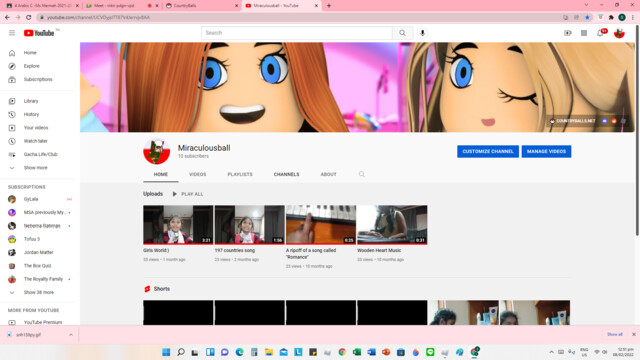Open Chrome tab search dropdown arrow
The width and height of the screenshot is (640, 360).
[586, 5]
